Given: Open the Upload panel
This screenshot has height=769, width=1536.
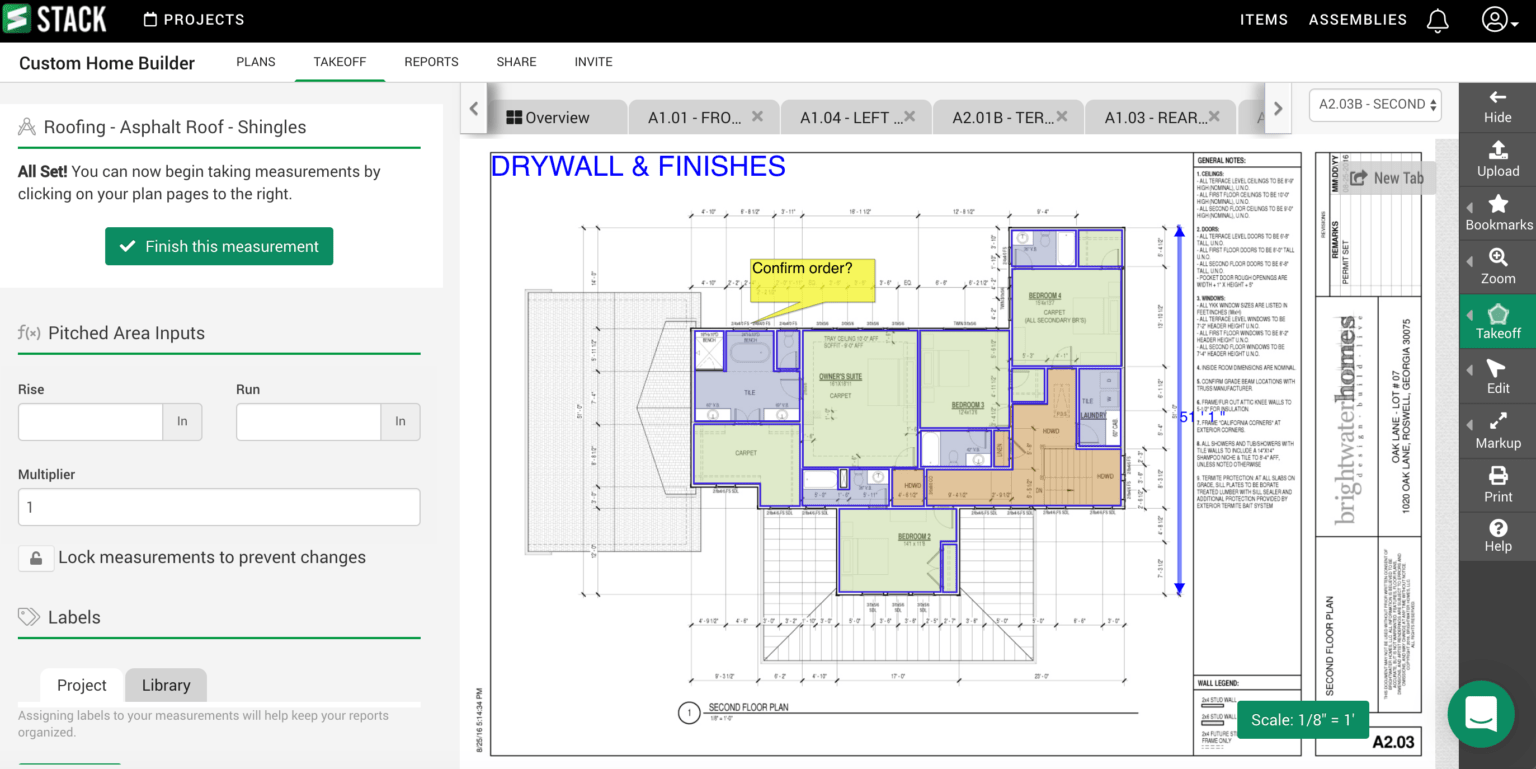Looking at the screenshot, I should tap(1497, 159).
